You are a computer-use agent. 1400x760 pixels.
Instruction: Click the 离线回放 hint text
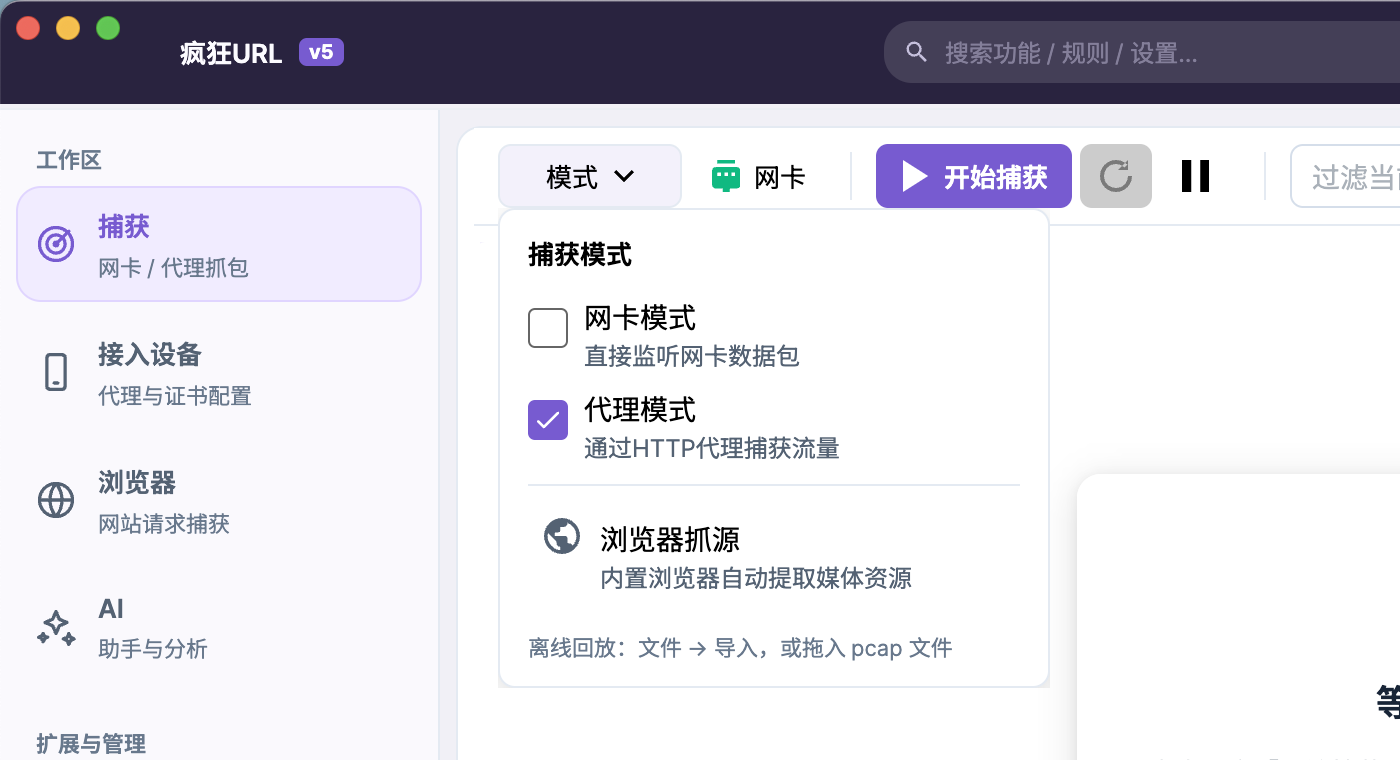pyautogui.click(x=740, y=648)
